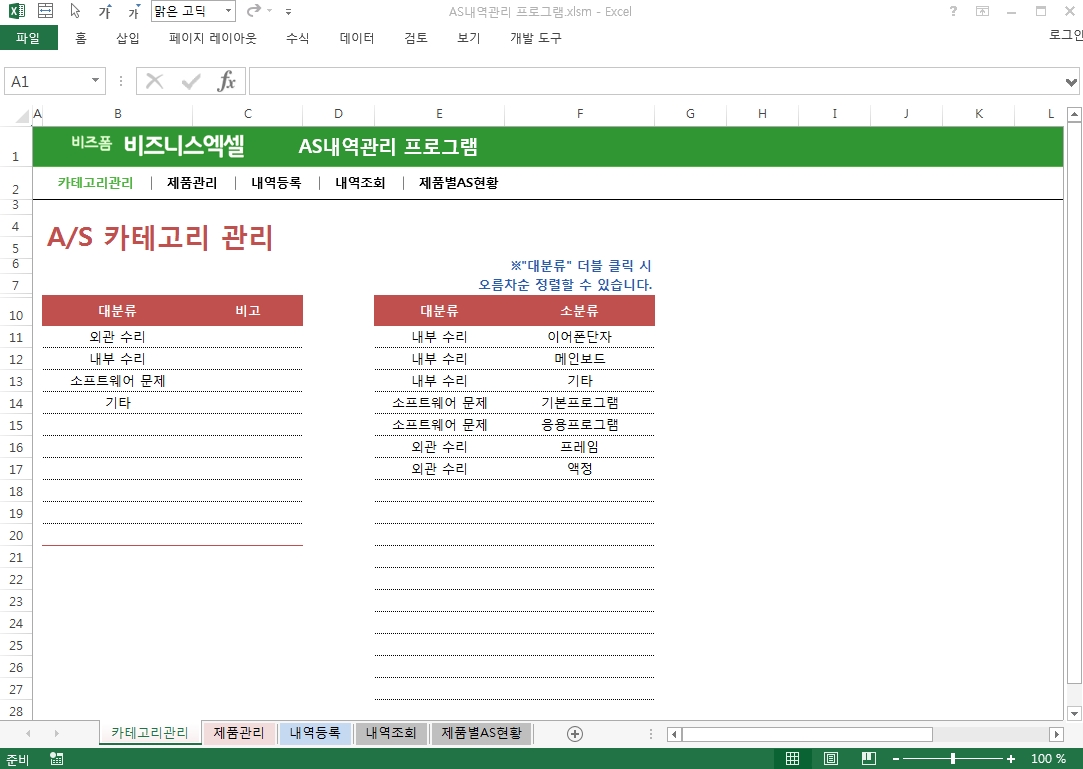Click the column width quick access icon
Image resolution: width=1083 pixels, height=769 pixels.
click(x=46, y=11)
